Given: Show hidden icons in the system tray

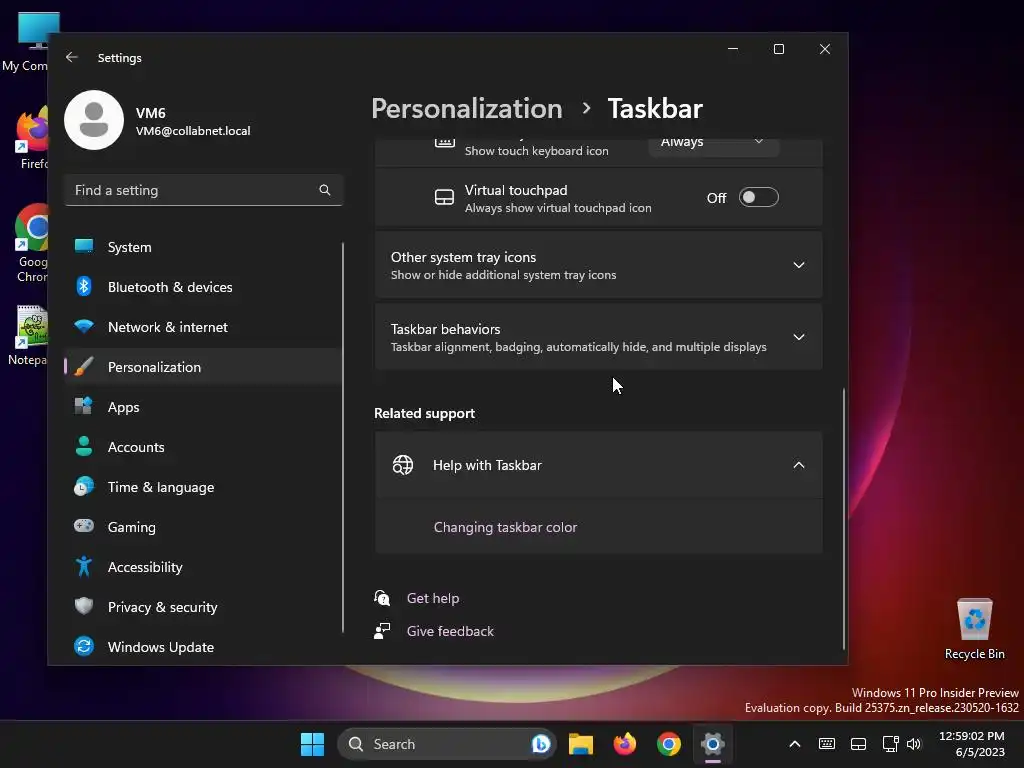Looking at the screenshot, I should 795,744.
